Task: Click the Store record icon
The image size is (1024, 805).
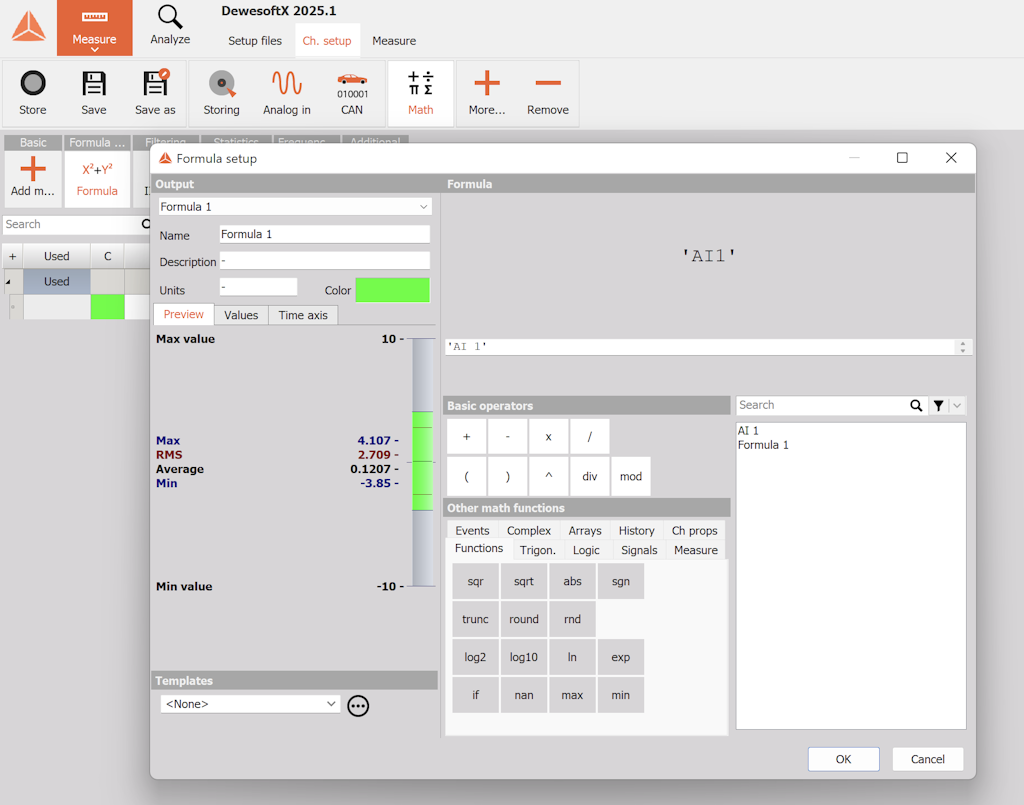Action: pyautogui.click(x=33, y=84)
